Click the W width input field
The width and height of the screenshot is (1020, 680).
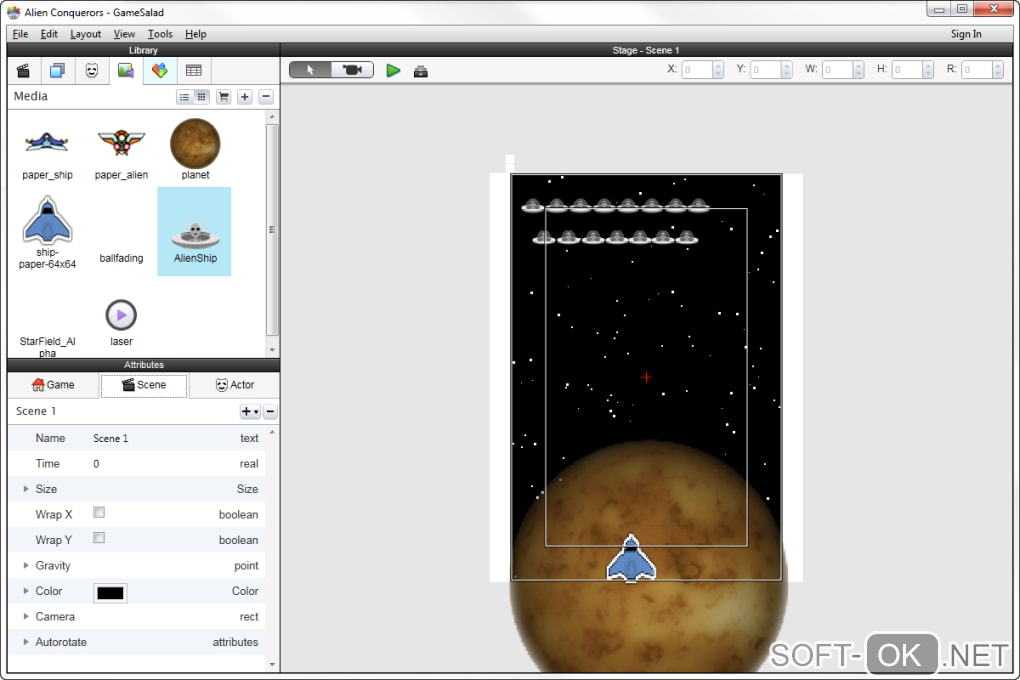click(838, 70)
